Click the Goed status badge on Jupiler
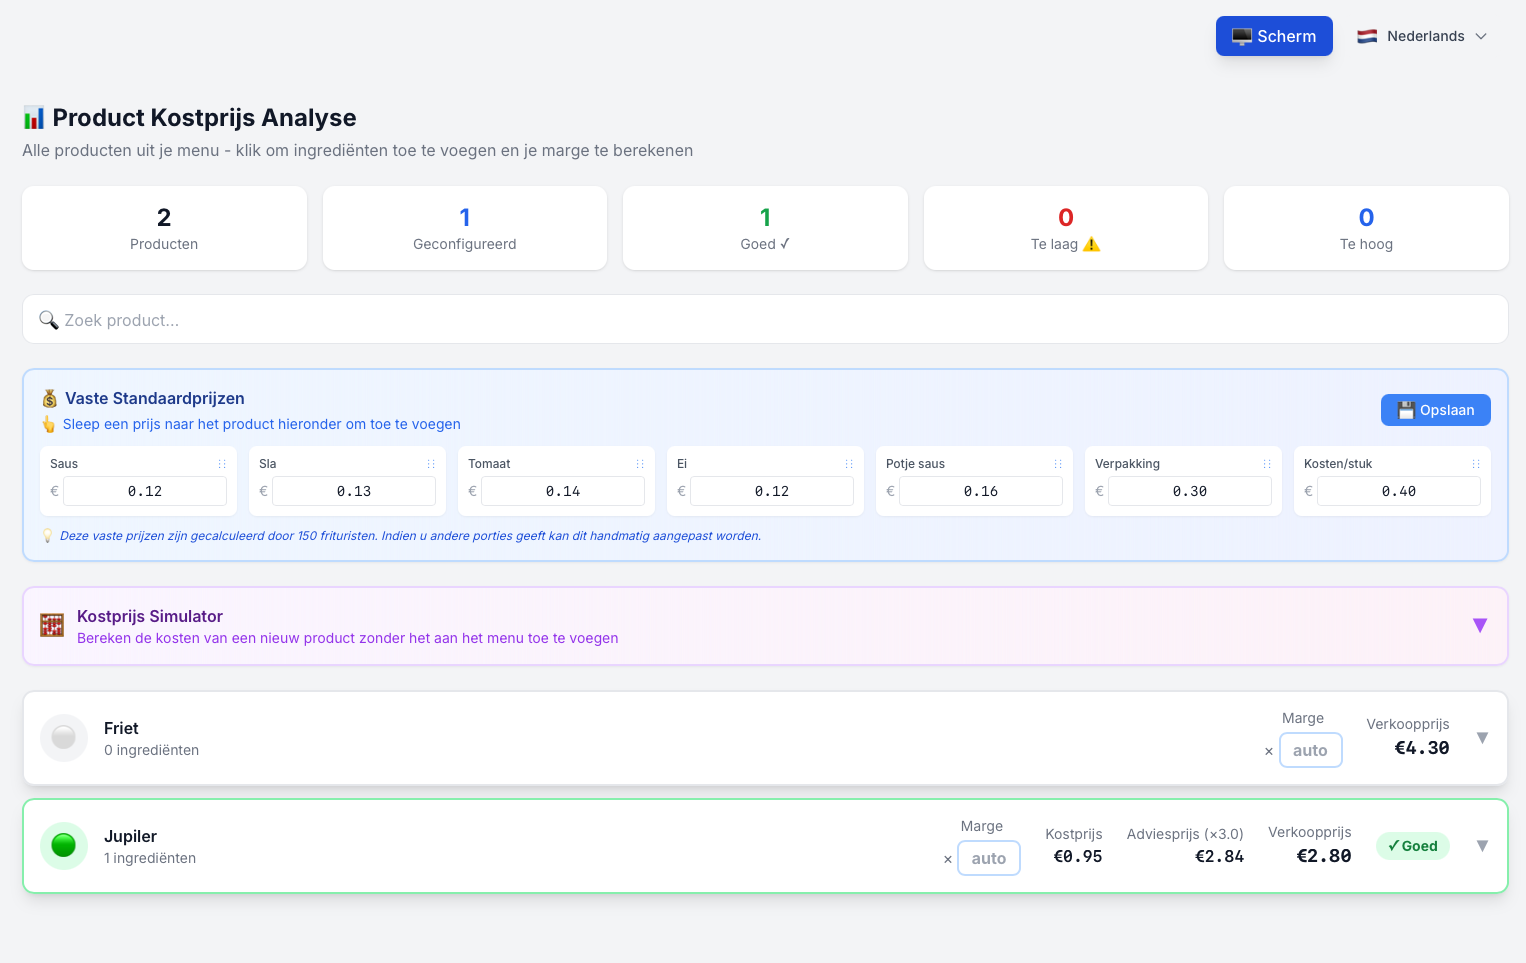This screenshot has height=963, width=1526. pyautogui.click(x=1412, y=845)
